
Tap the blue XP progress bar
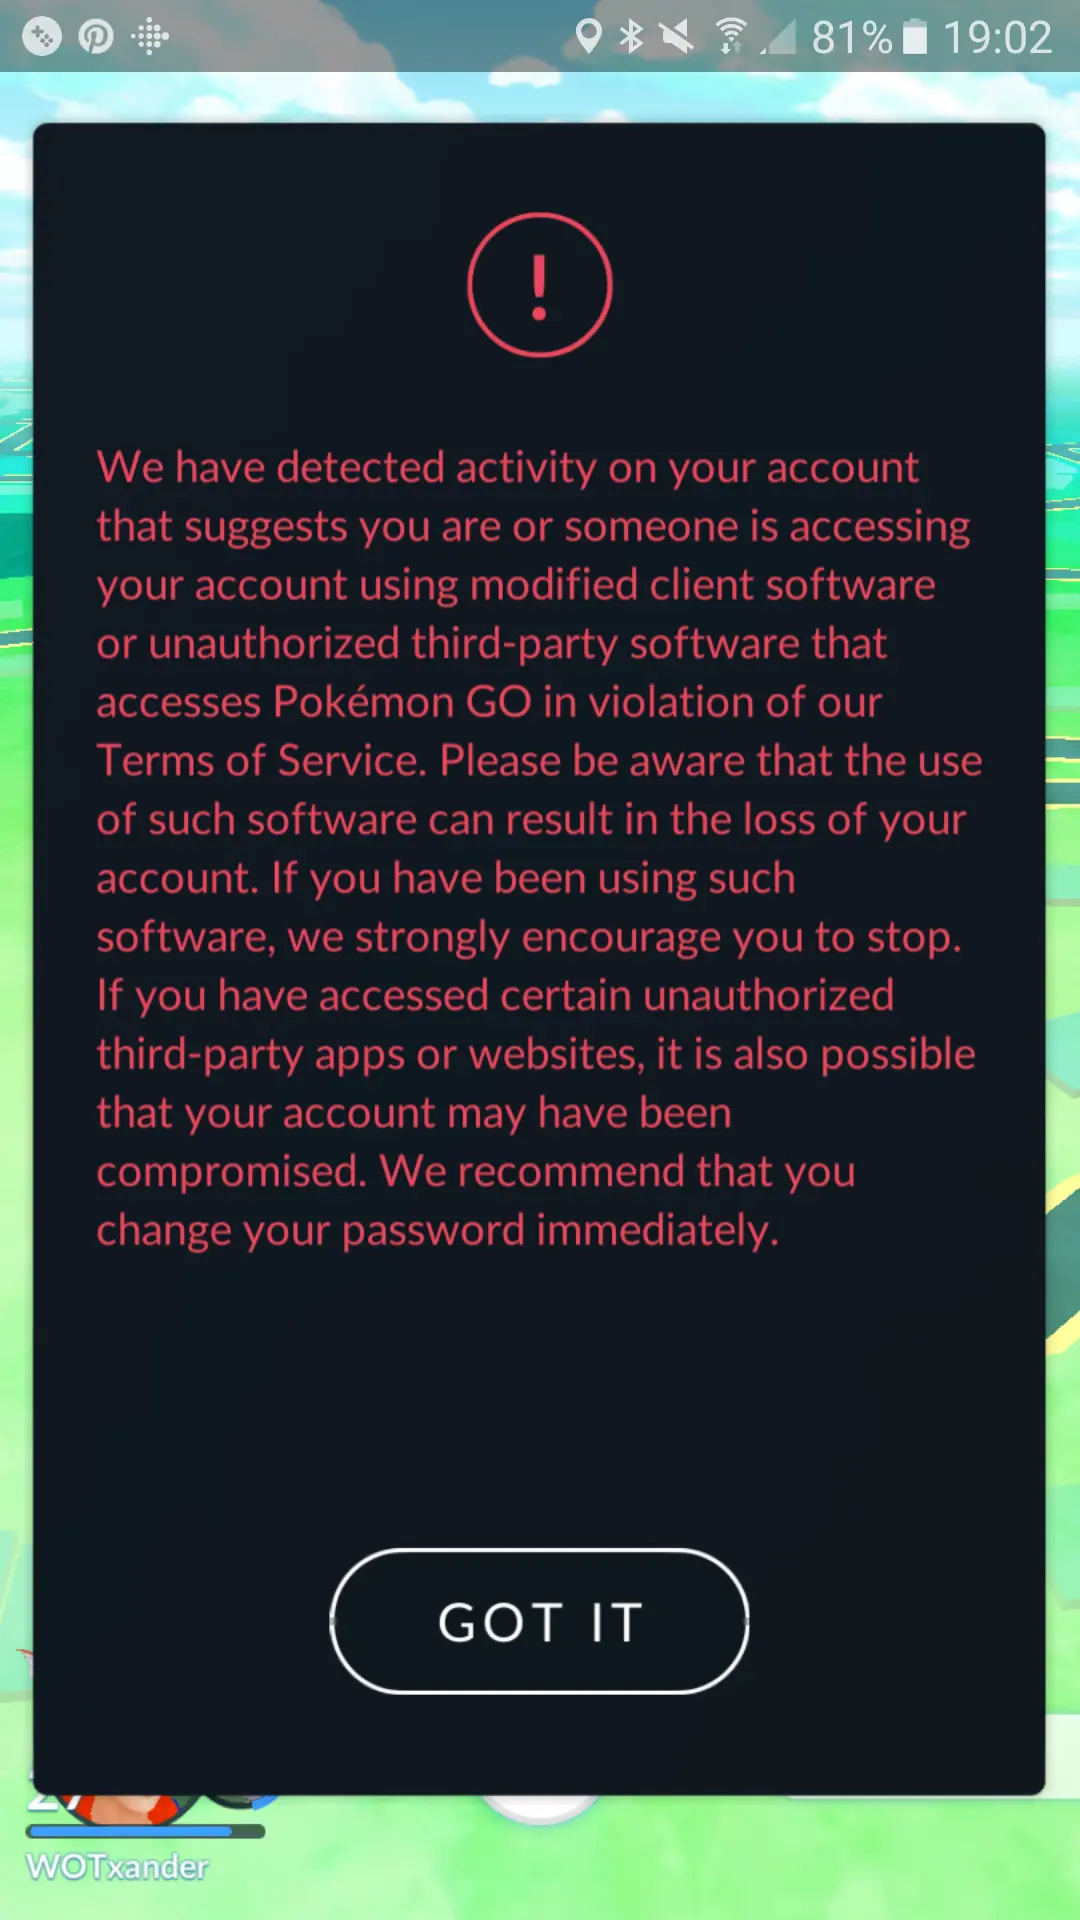click(x=146, y=1831)
